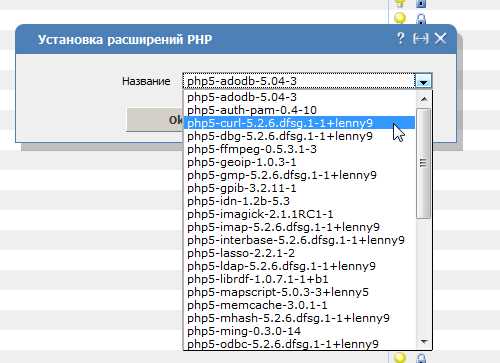Close the PHP extensions dialog

pyautogui.click(x=440, y=39)
